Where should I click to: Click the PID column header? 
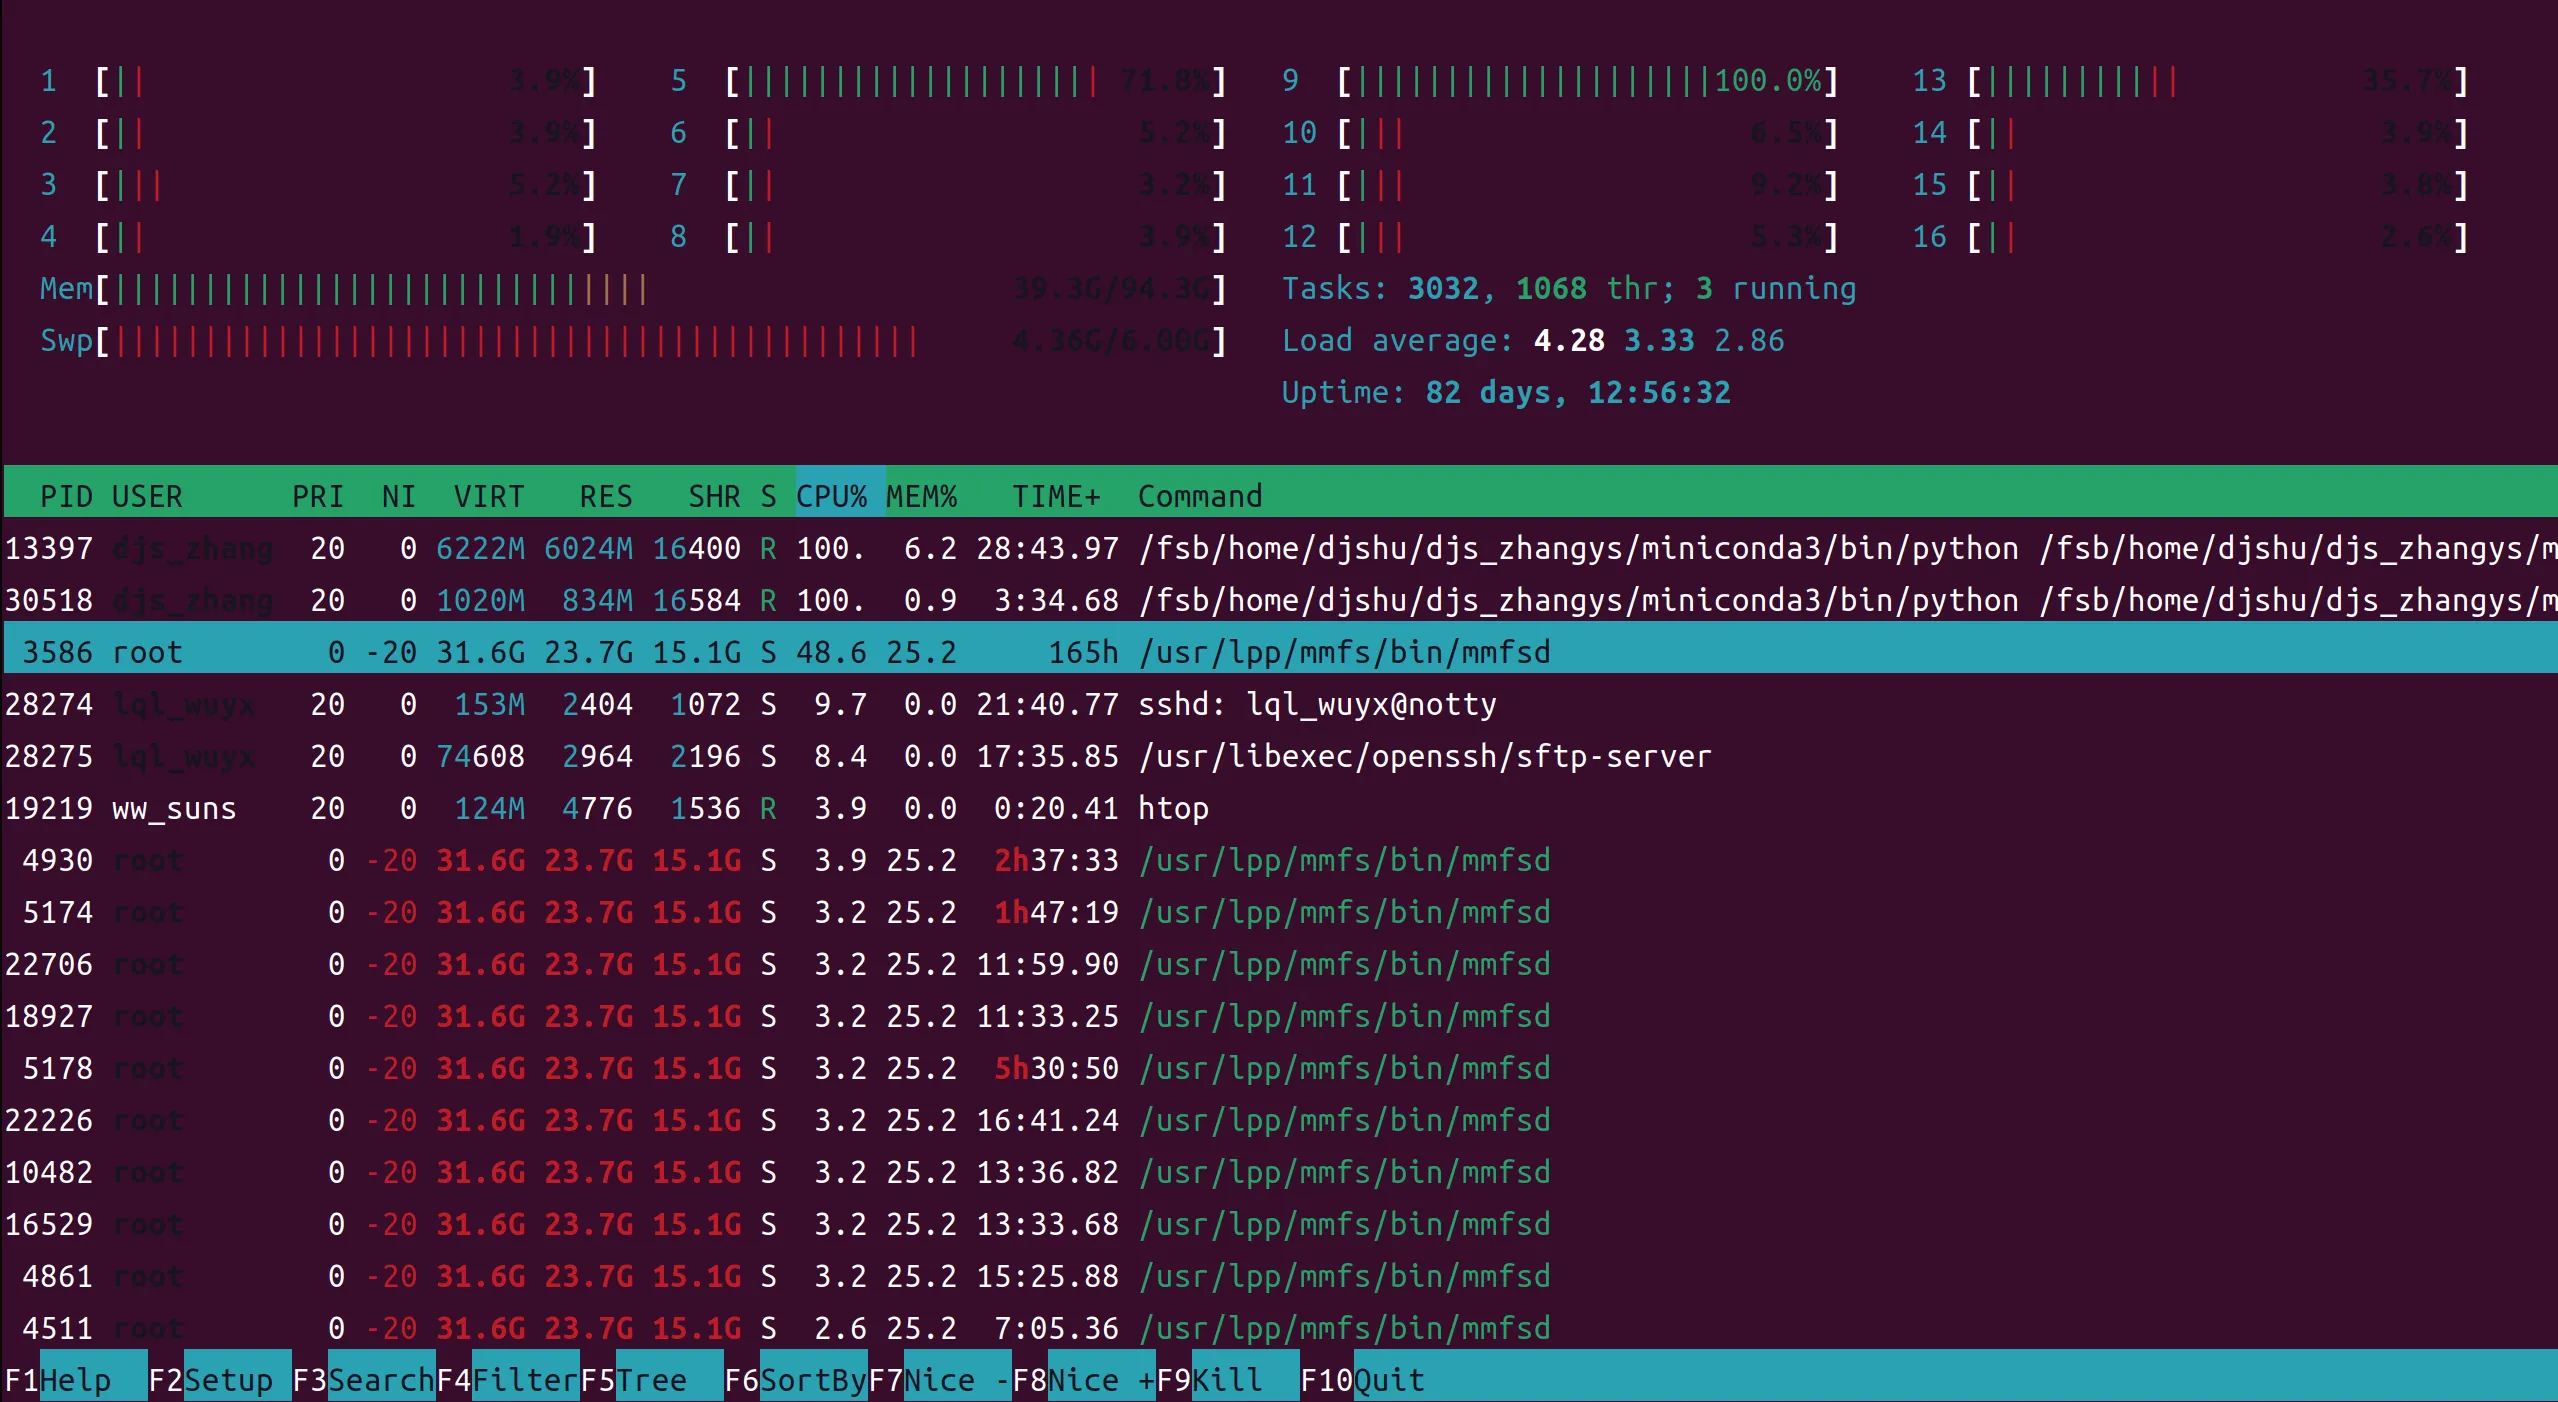(66, 496)
